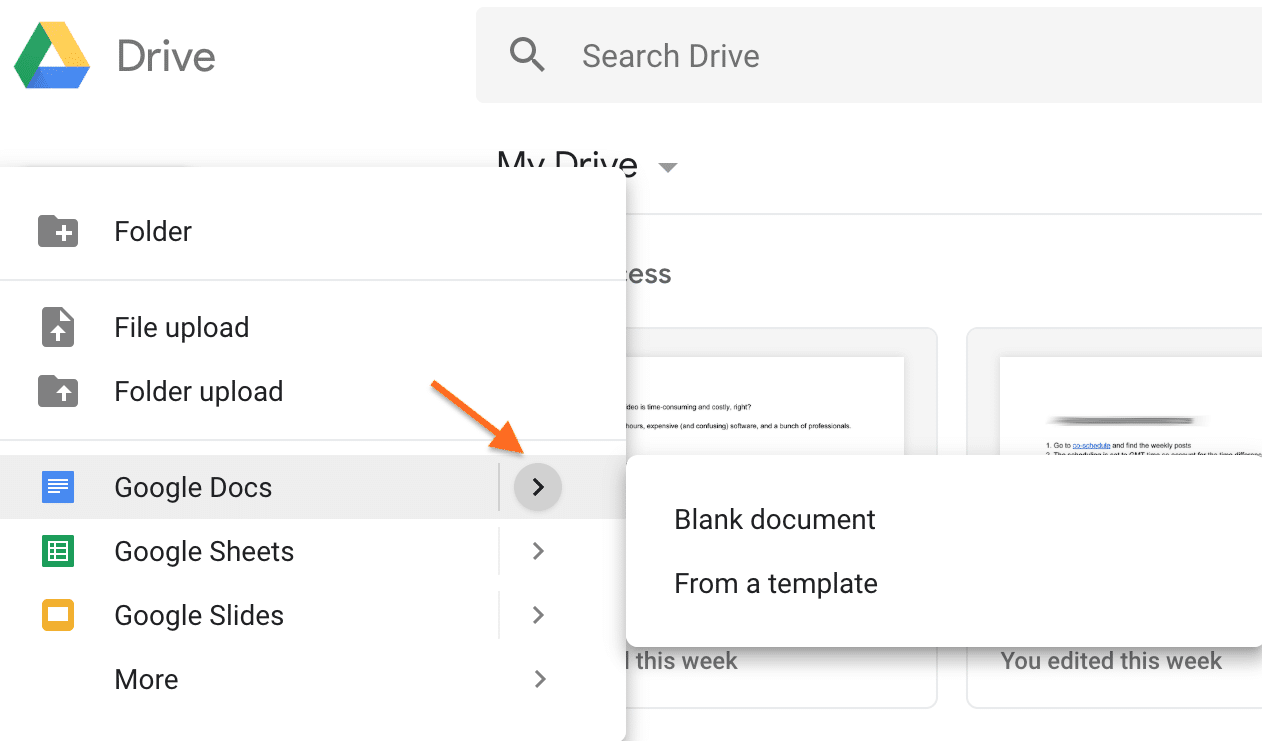Select the new Folder icon
The width and height of the screenshot is (1262, 741).
tap(58, 231)
